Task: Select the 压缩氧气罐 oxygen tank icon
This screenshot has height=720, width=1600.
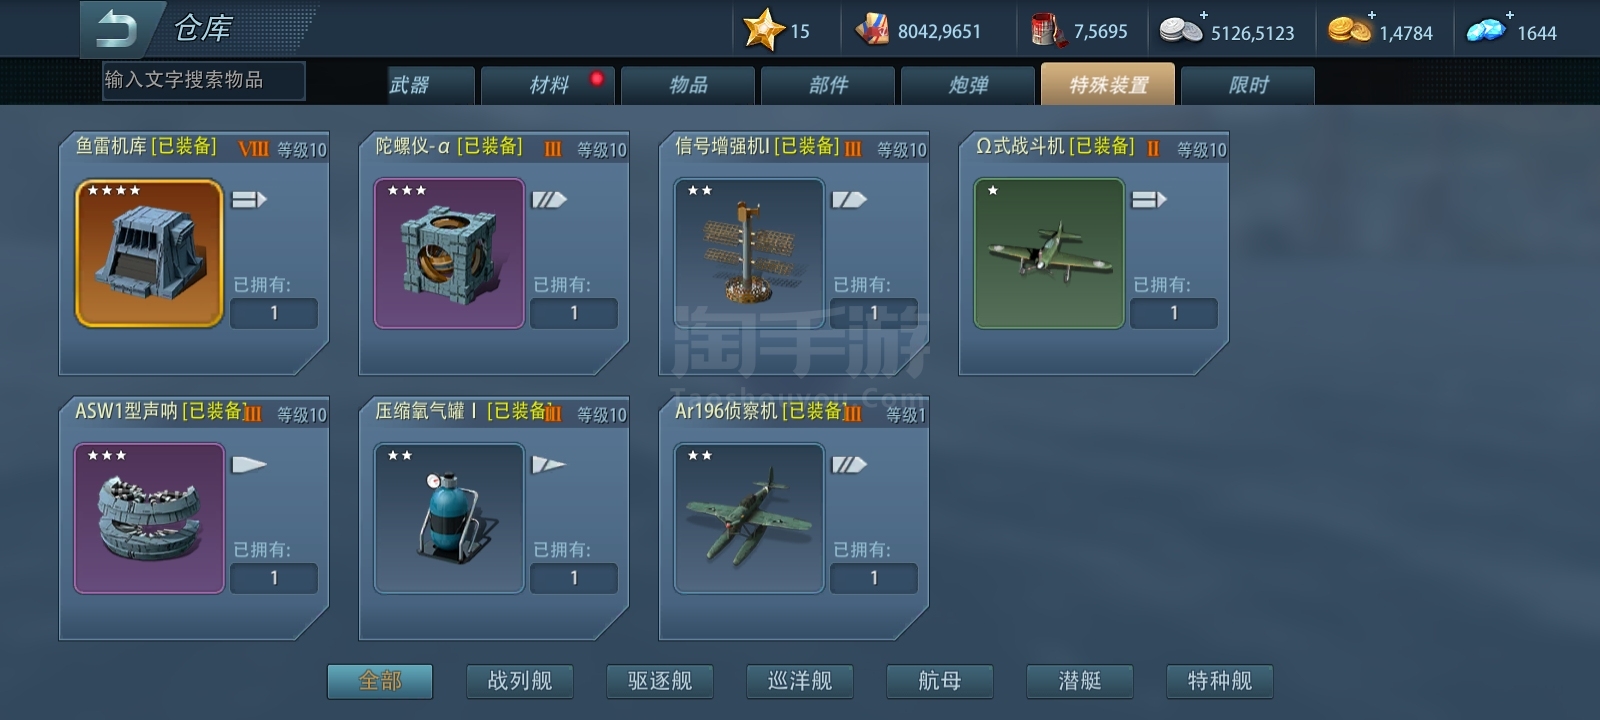Action: 449,518
